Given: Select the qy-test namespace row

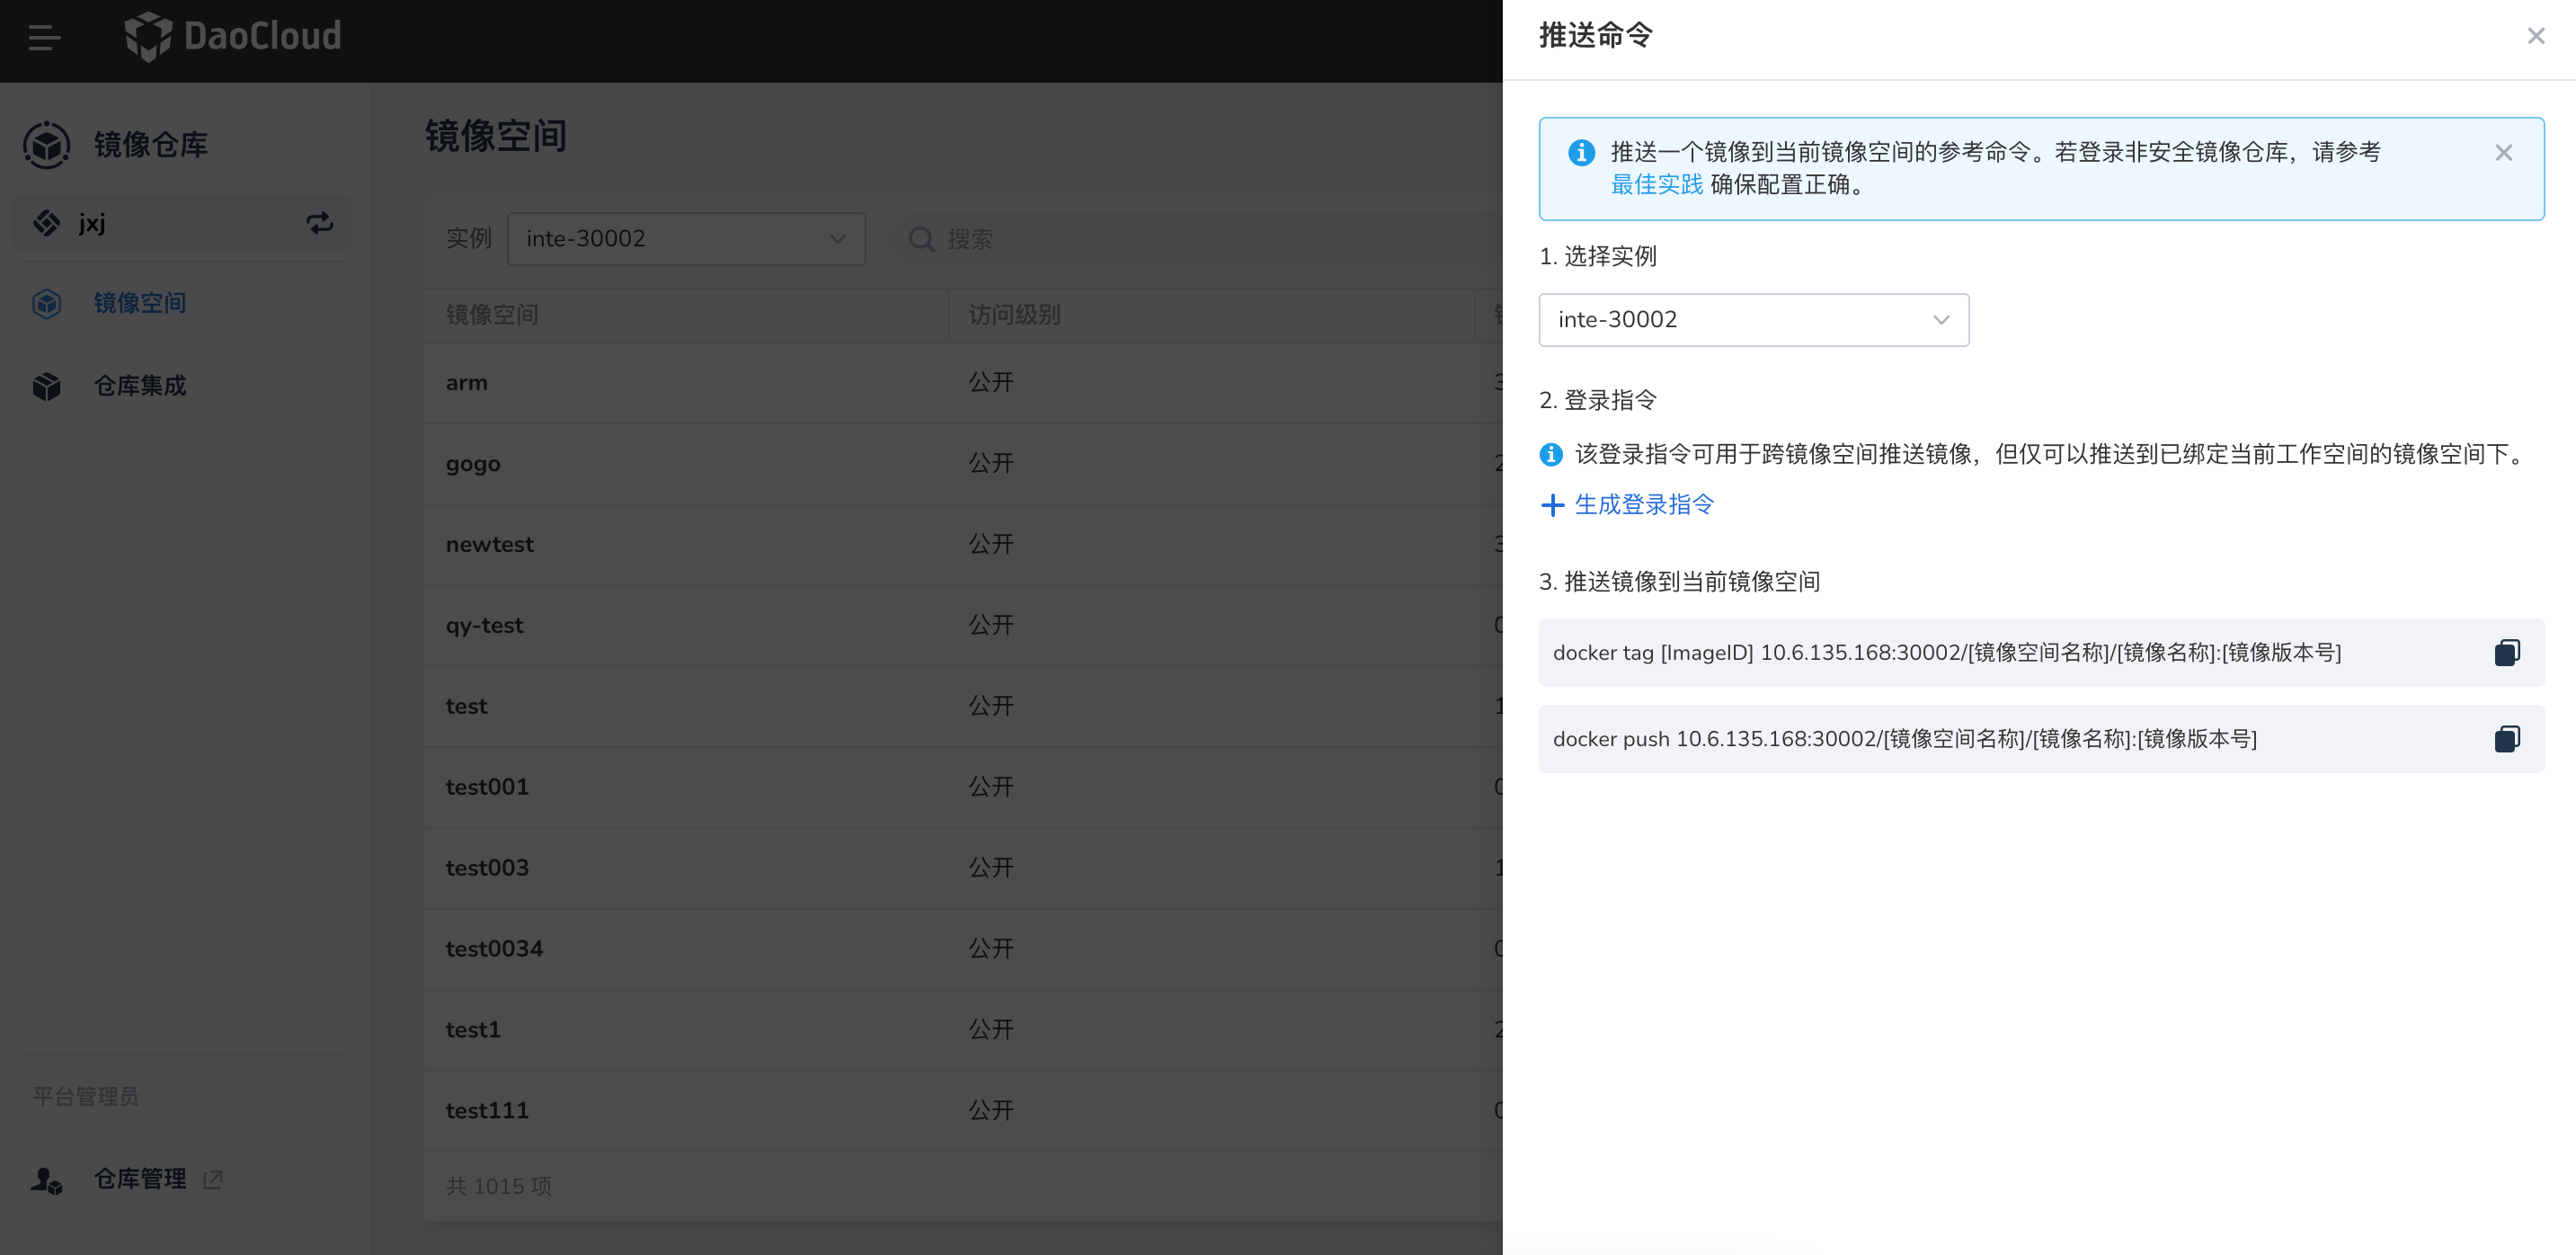Looking at the screenshot, I should point(485,625).
